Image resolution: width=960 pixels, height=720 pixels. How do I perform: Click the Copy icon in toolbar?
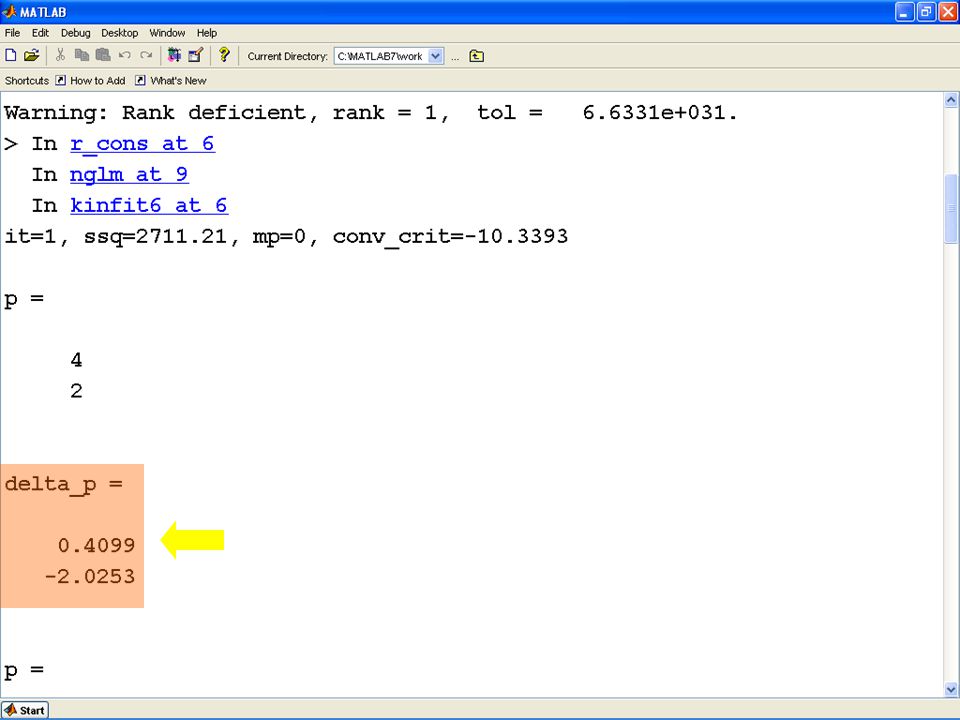81,56
